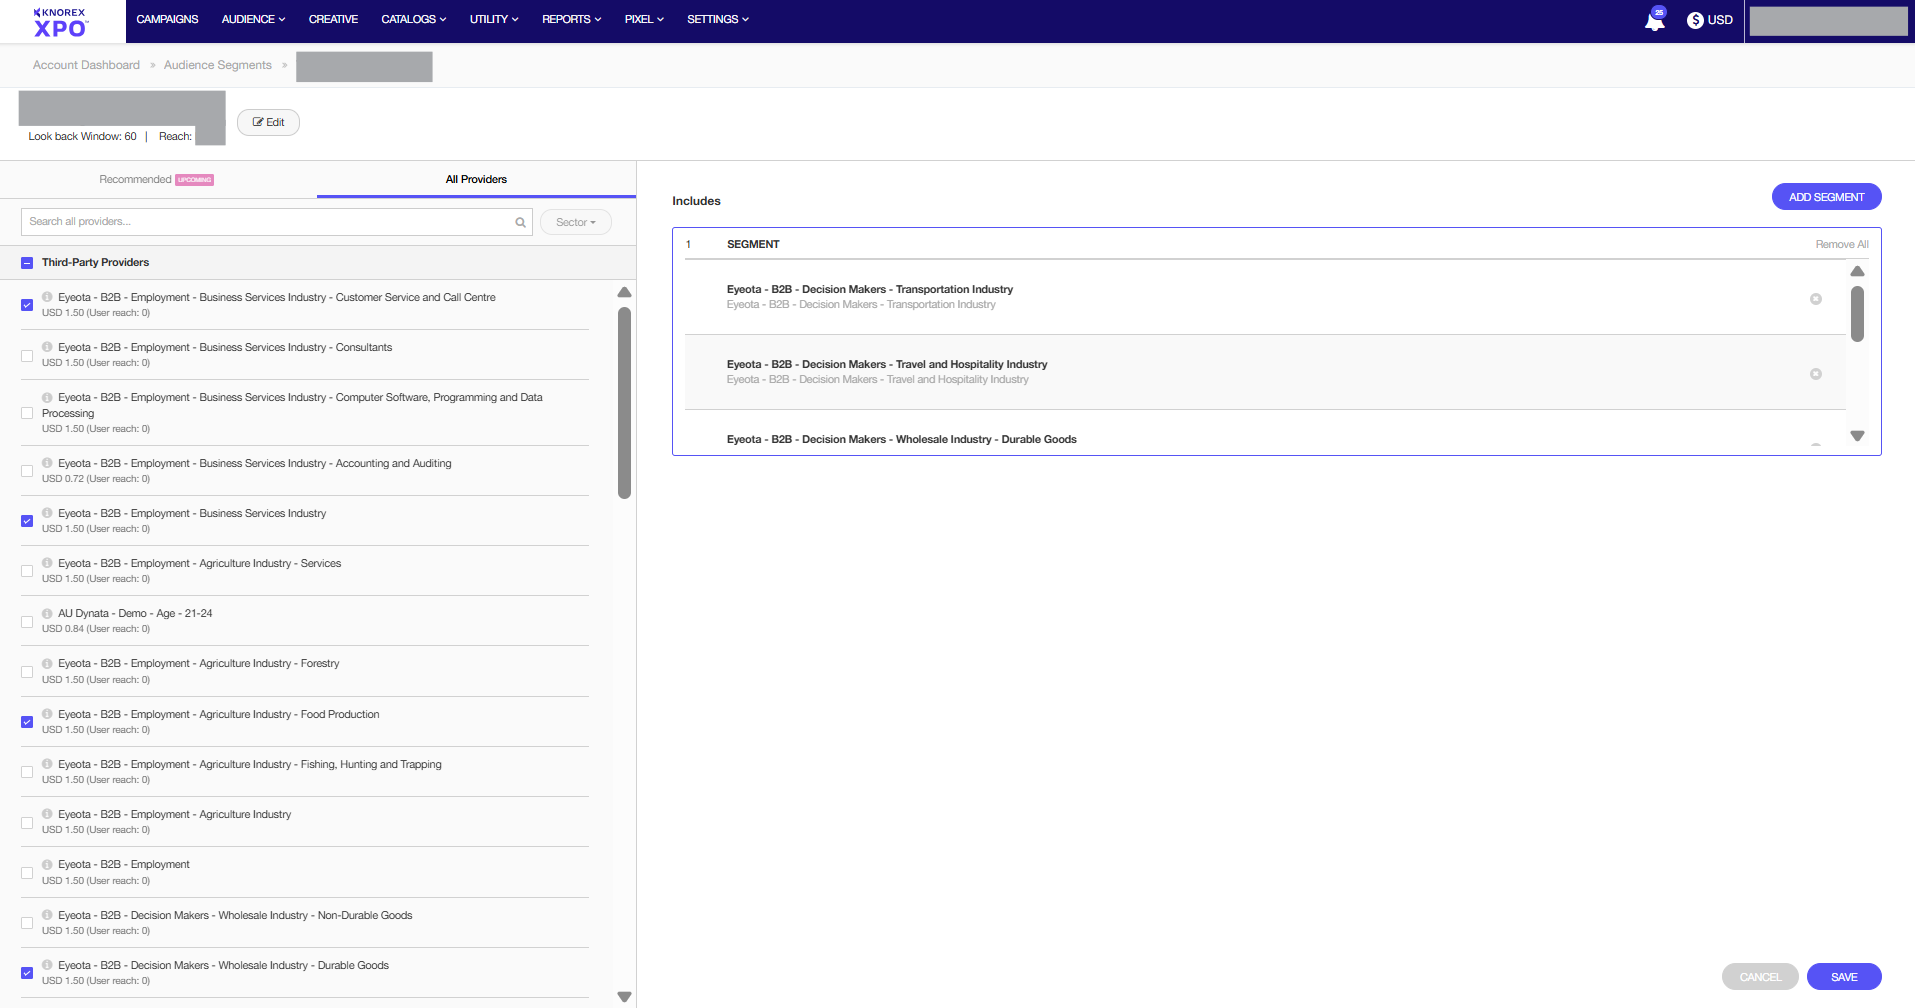Remove Travel and Hospitality segment with its x icon
1915x1008 pixels.
(1816, 374)
